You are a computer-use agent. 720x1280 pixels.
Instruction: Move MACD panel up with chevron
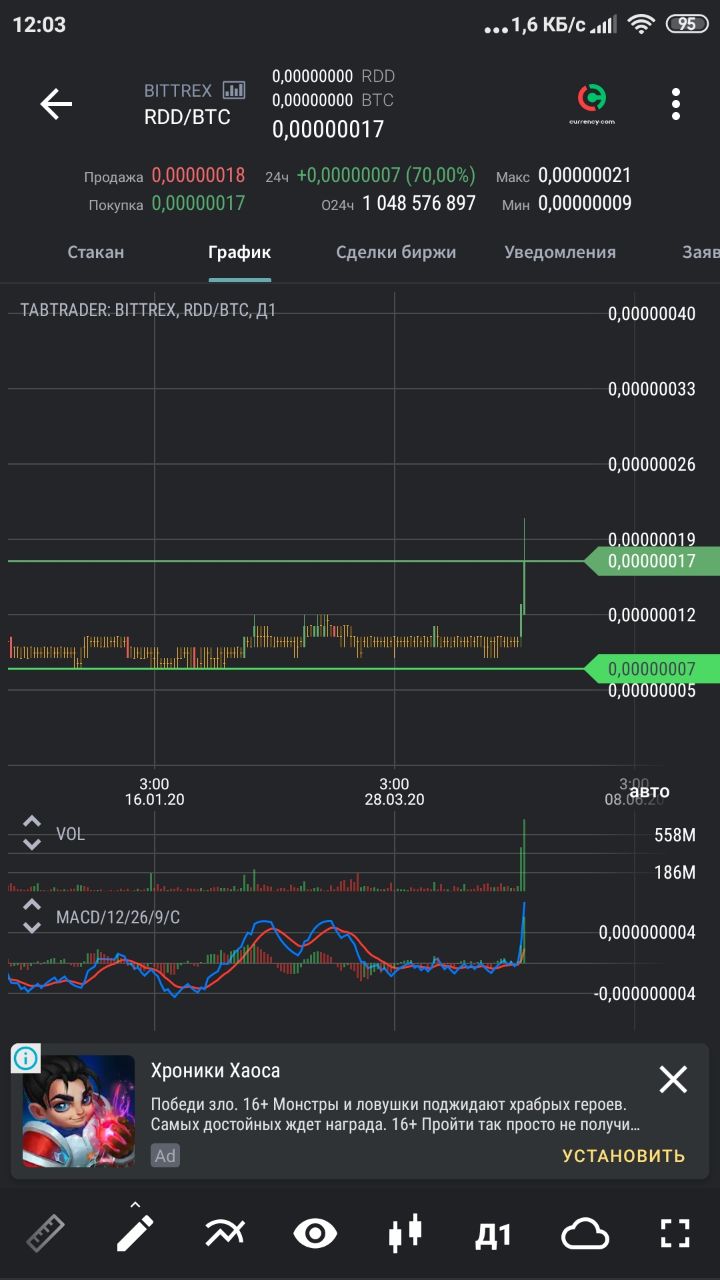click(32, 905)
